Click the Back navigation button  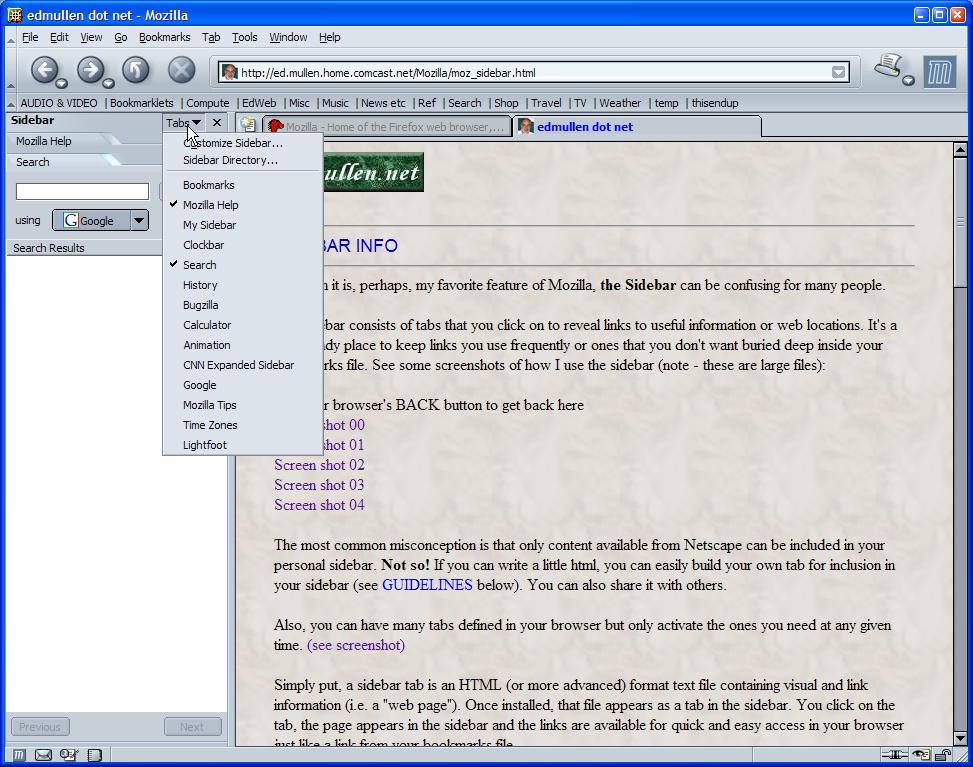point(44,70)
